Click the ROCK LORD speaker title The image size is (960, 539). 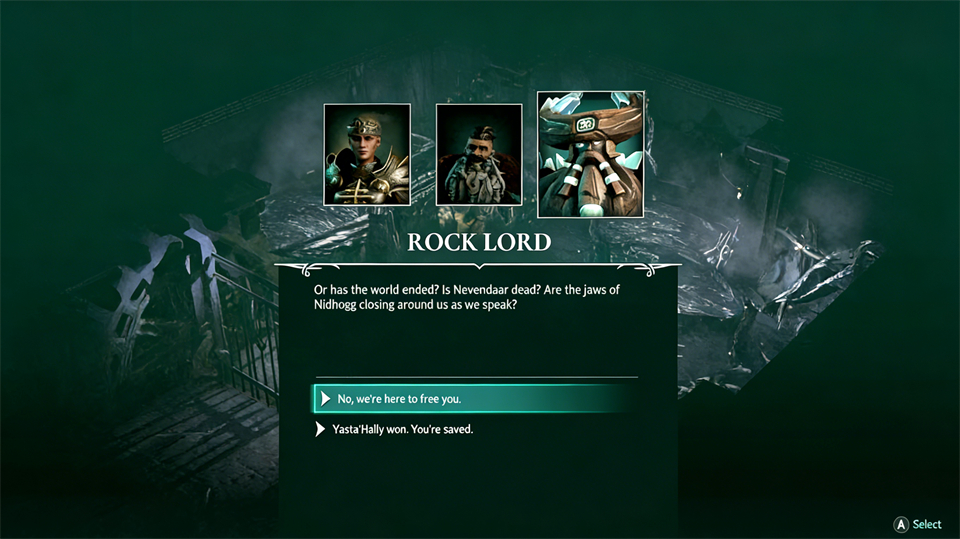(479, 243)
